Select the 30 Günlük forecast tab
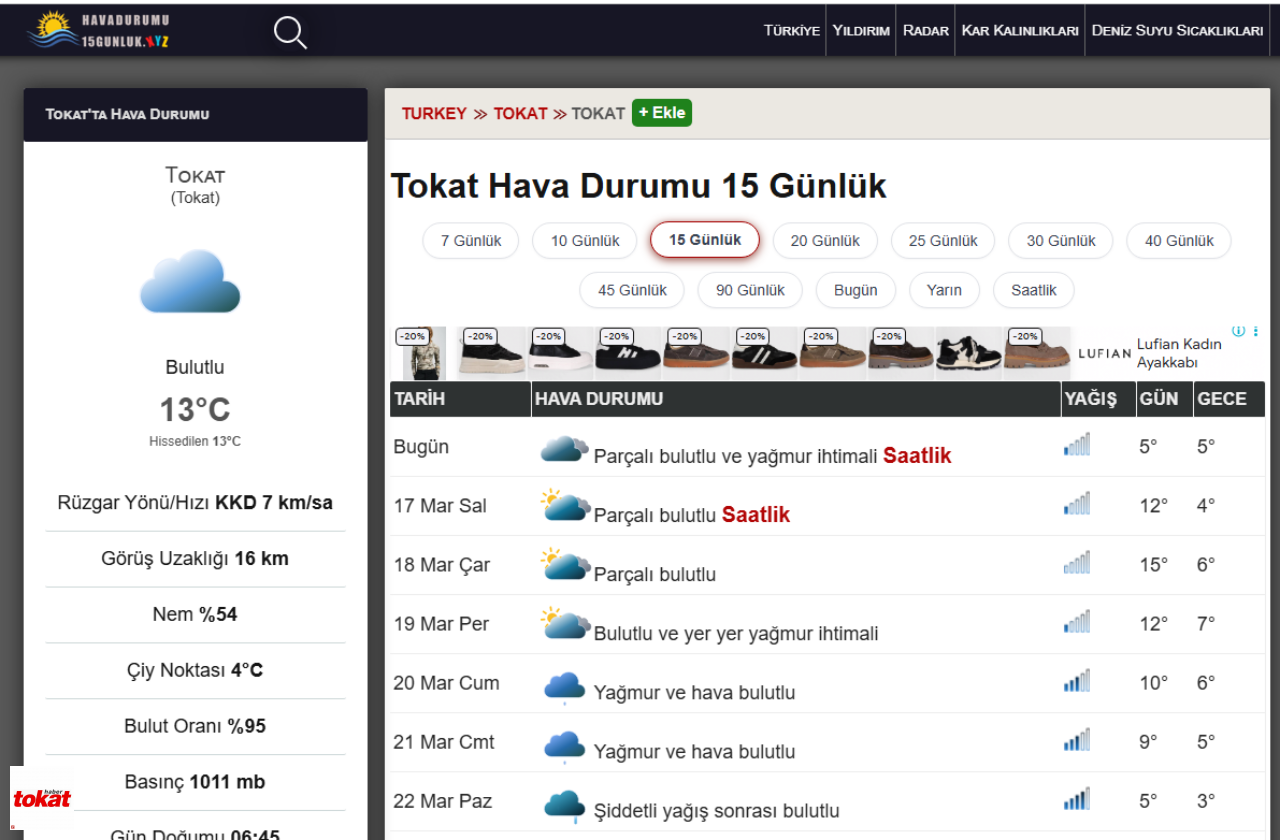 [x=1061, y=241]
